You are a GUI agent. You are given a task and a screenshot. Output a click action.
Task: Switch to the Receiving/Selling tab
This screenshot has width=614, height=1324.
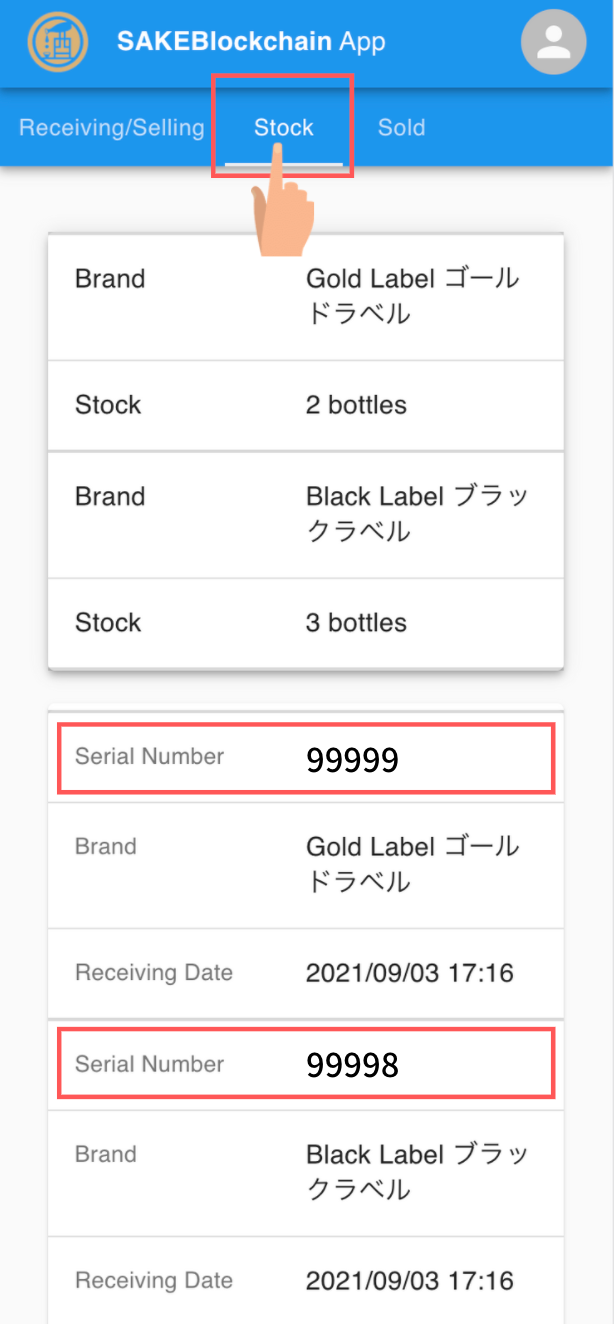click(111, 128)
